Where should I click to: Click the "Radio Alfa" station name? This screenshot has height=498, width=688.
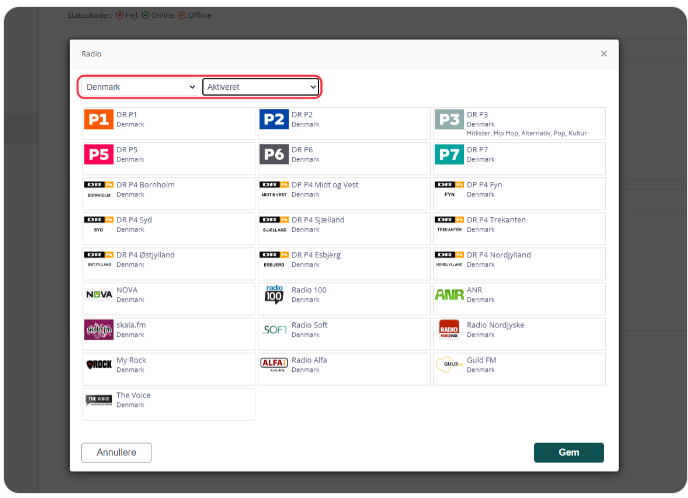(309, 360)
